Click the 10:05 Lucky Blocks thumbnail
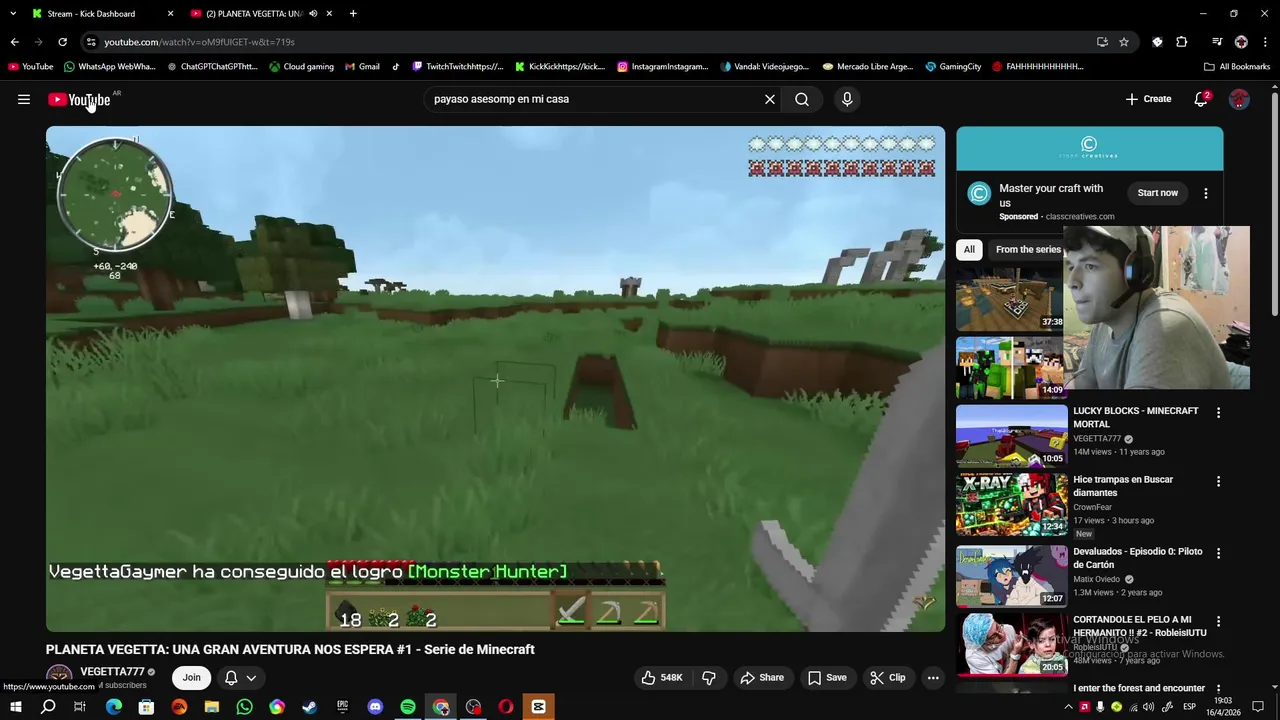Viewport: 1280px width, 720px height. [1012, 436]
